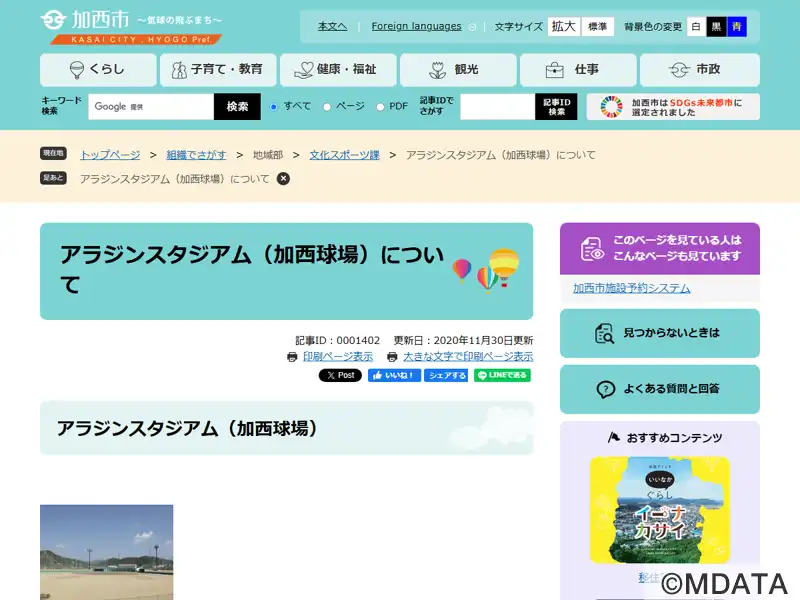Image resolution: width=800 pixels, height=600 pixels.
Task: Remove the footprint history entry with X
Action: click(283, 178)
